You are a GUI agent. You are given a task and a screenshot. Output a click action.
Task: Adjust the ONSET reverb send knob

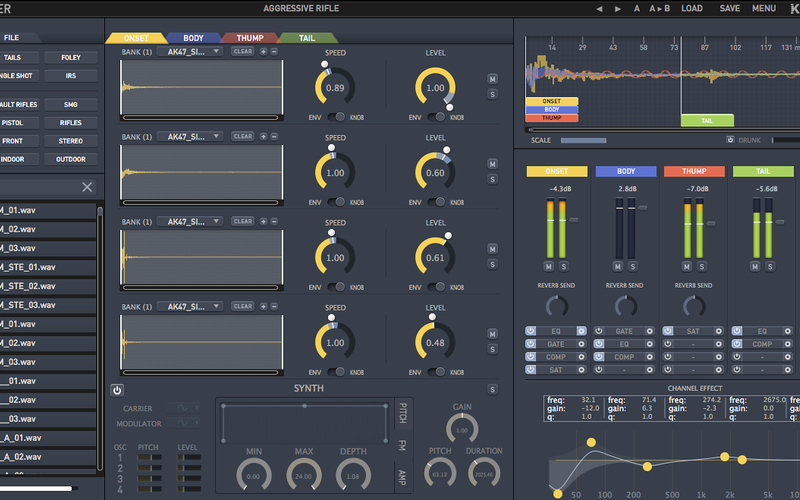point(557,307)
